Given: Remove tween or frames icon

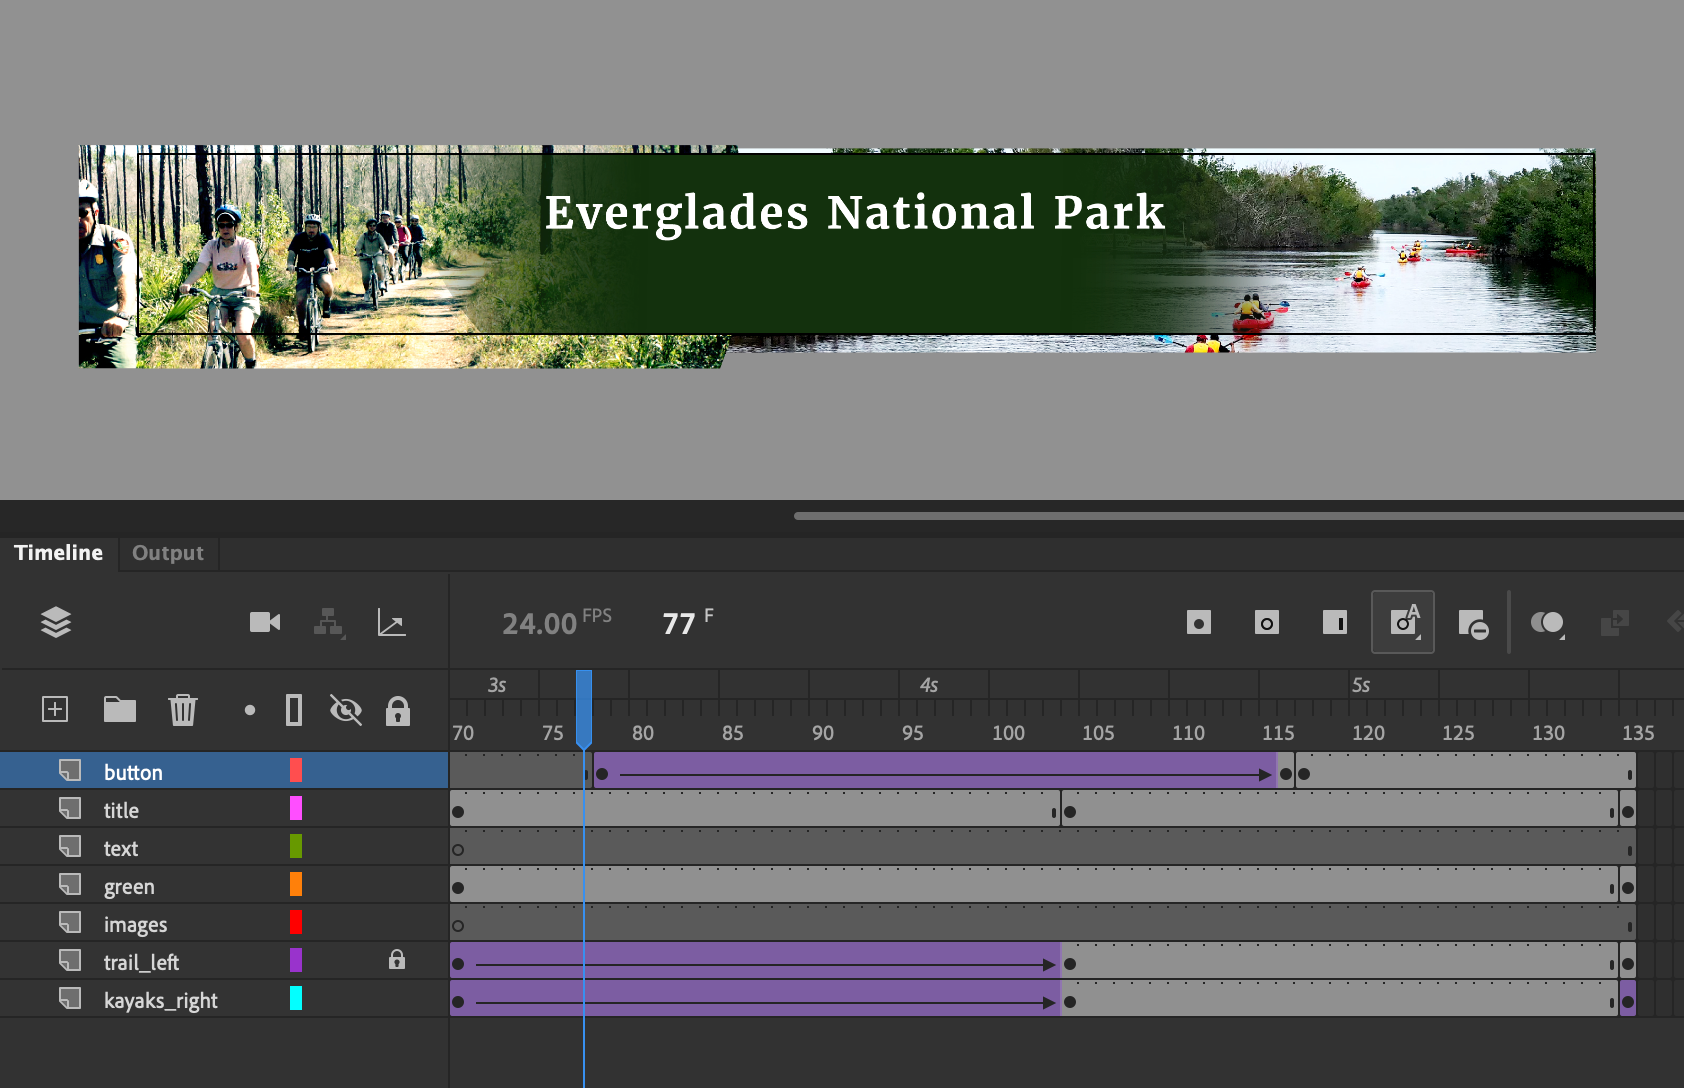Looking at the screenshot, I should coord(1473,624).
